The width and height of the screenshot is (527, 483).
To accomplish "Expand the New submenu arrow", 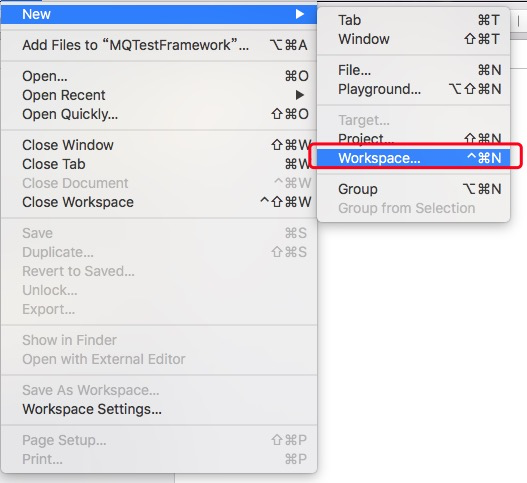I will [299, 14].
